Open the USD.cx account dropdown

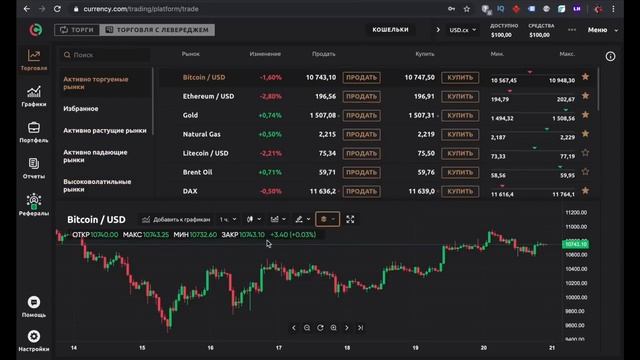tap(462, 30)
